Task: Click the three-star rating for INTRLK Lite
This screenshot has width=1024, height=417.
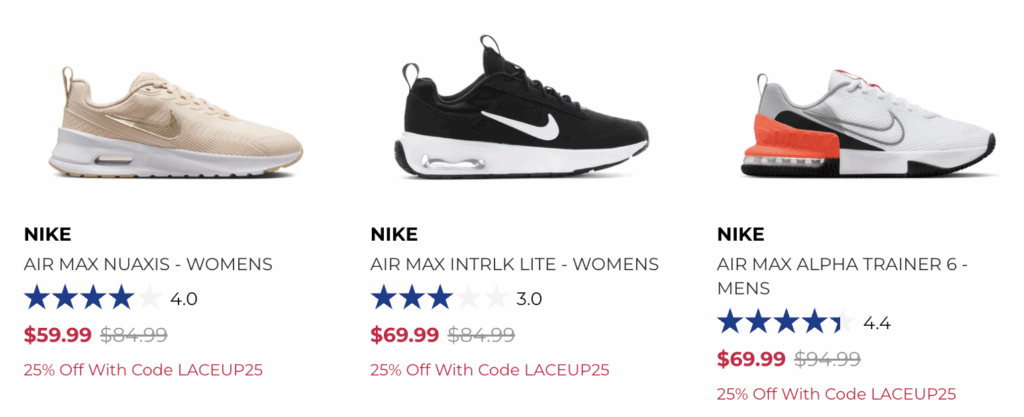Action: coord(439,298)
